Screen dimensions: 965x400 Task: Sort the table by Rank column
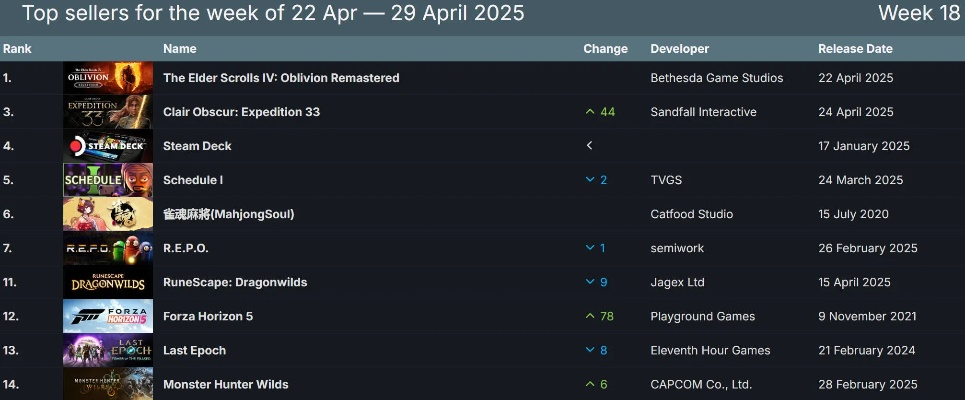click(x=15, y=49)
